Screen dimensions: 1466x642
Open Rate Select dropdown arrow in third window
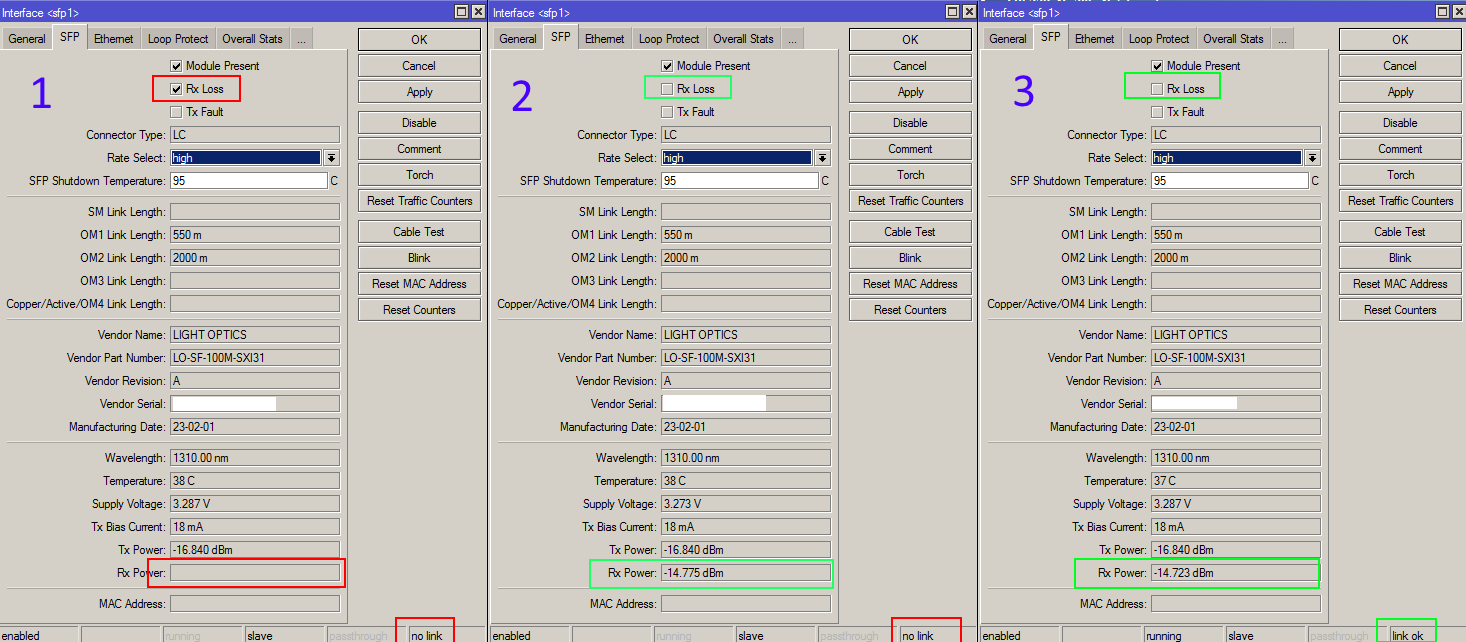pos(1312,158)
